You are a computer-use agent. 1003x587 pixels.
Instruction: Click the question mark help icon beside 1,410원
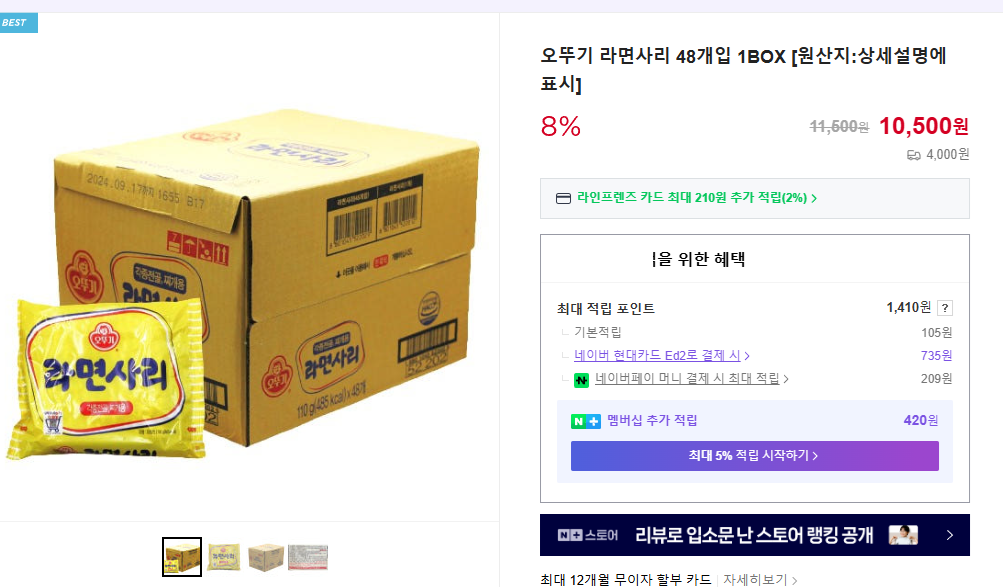945,308
